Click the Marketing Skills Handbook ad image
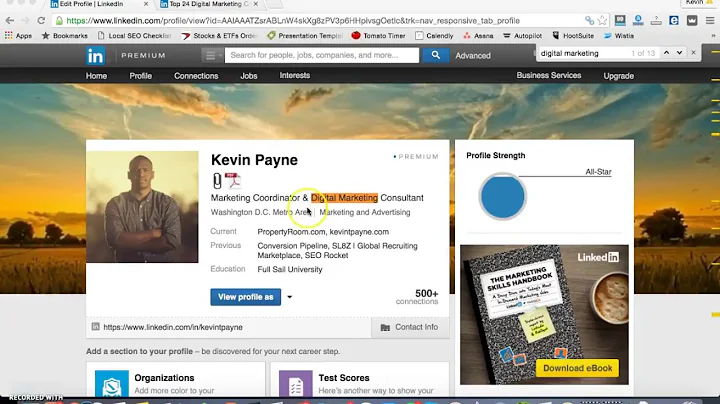Image resolution: width=720 pixels, height=404 pixels. (x=544, y=314)
